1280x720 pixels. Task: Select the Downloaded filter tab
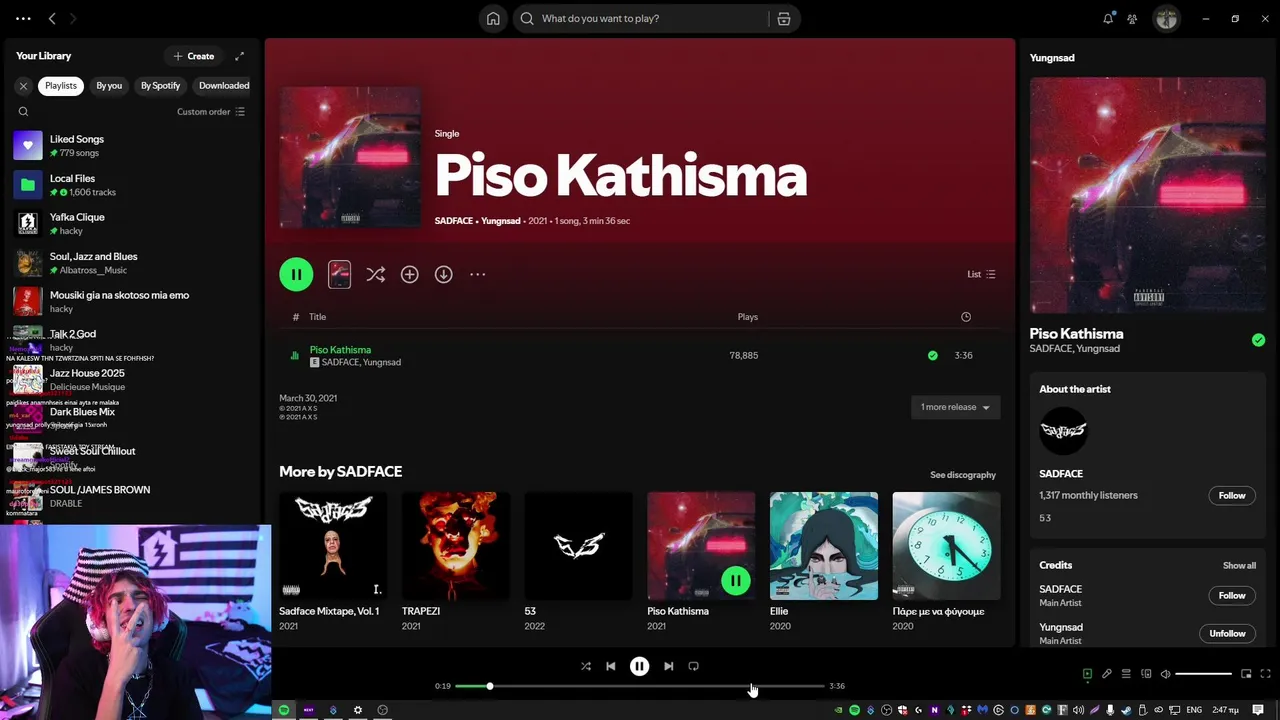224,86
